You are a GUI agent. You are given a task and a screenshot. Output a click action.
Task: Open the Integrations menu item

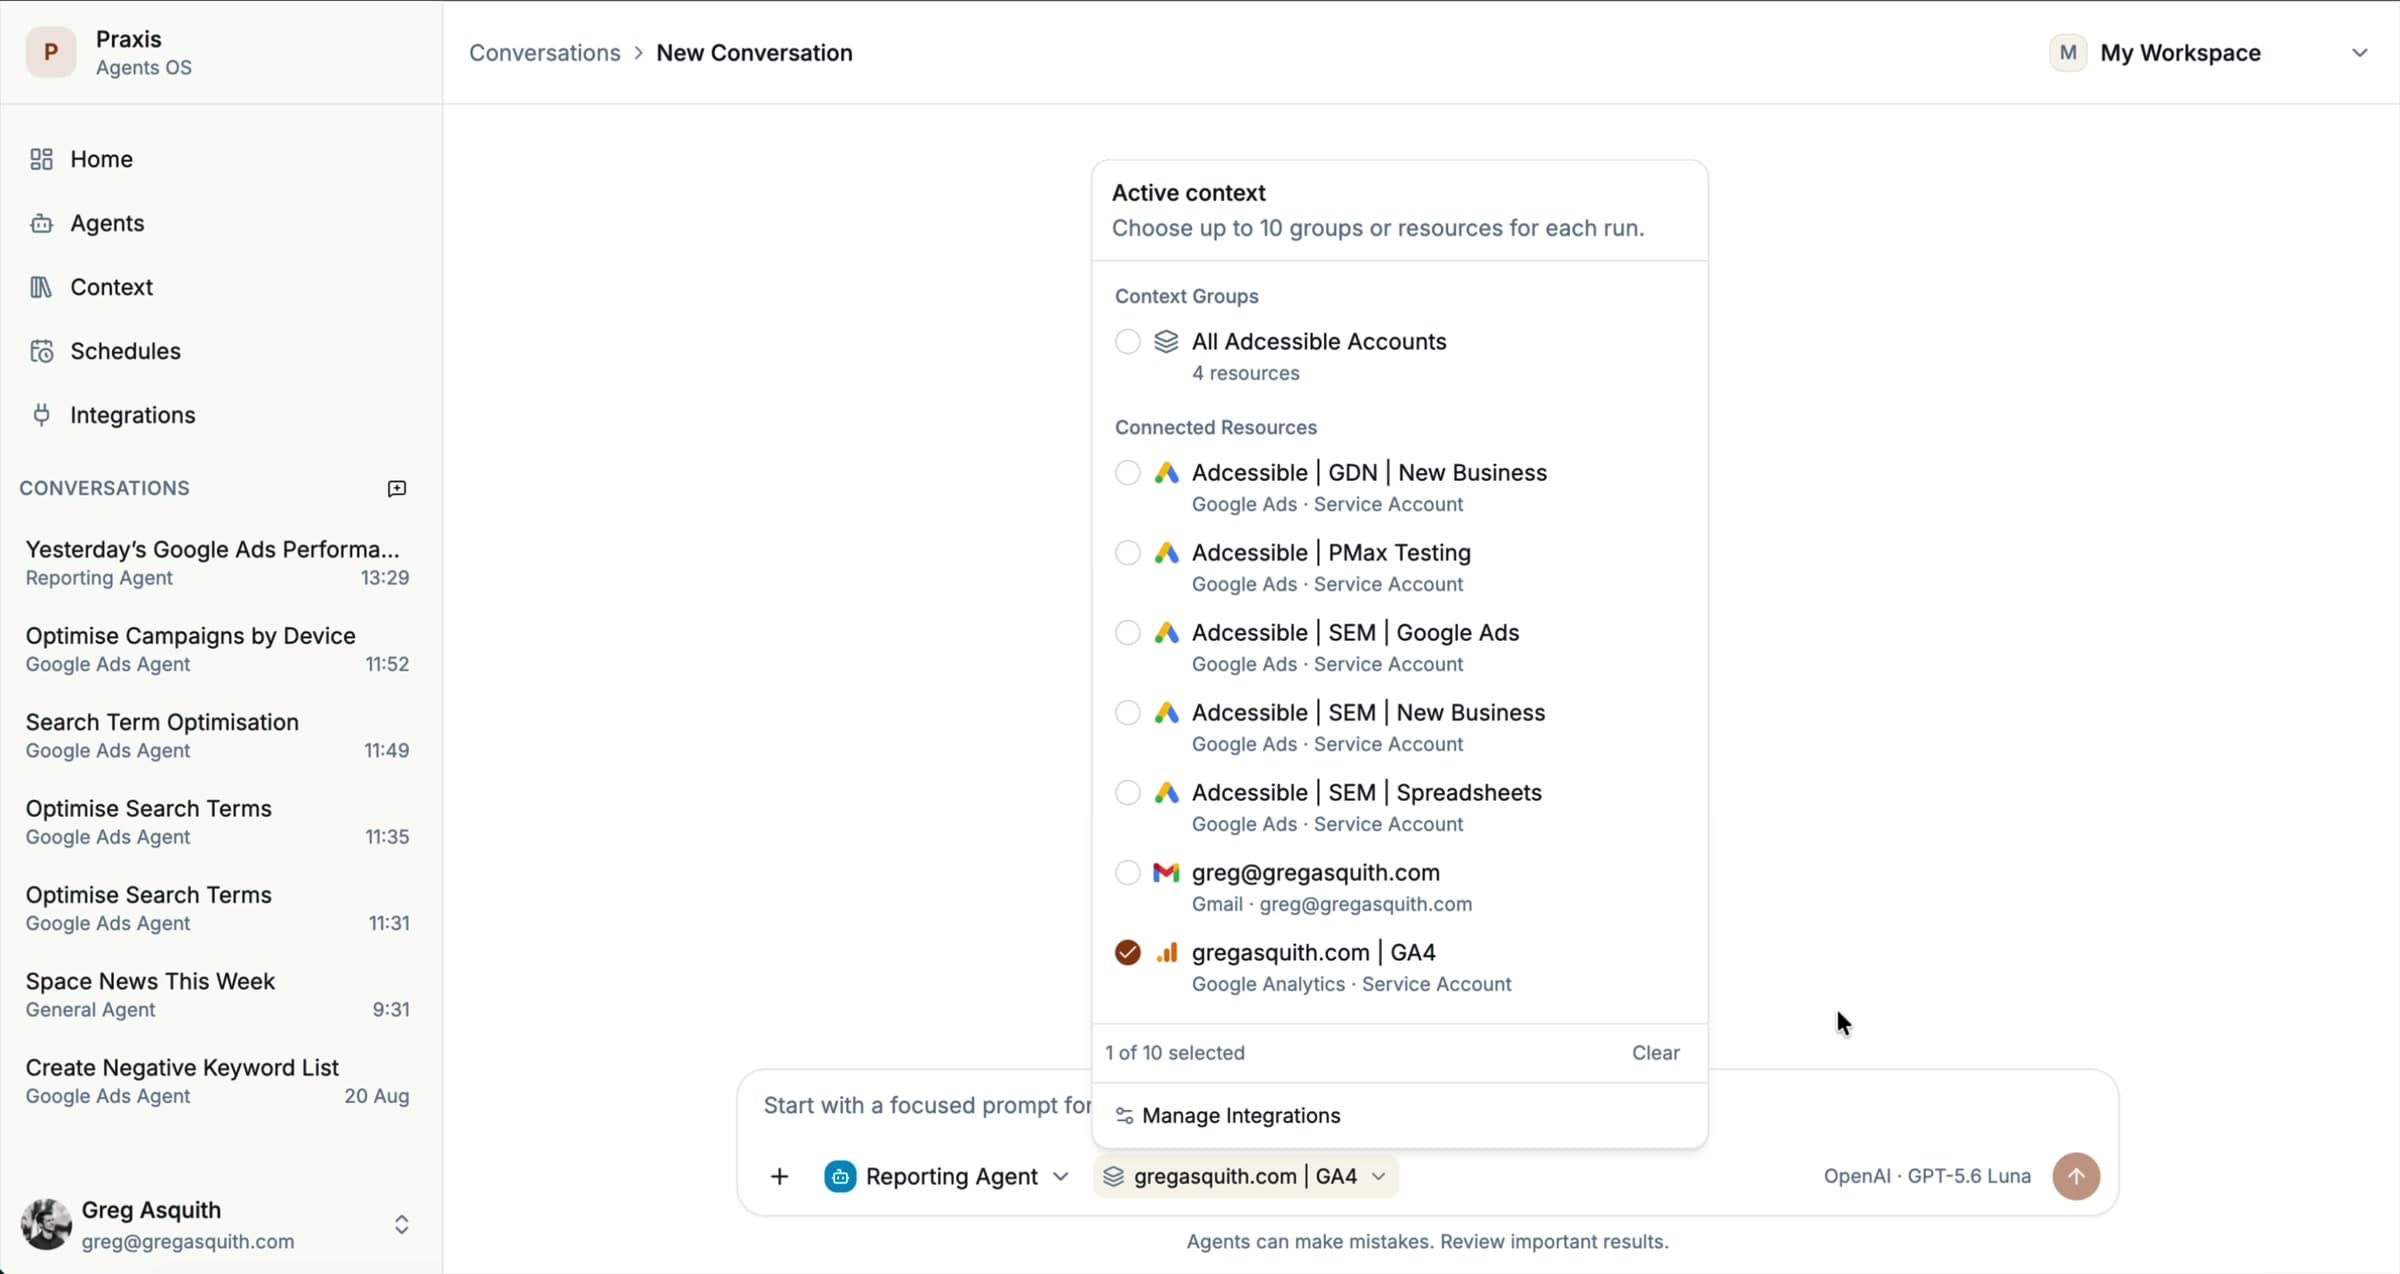(x=221, y=415)
